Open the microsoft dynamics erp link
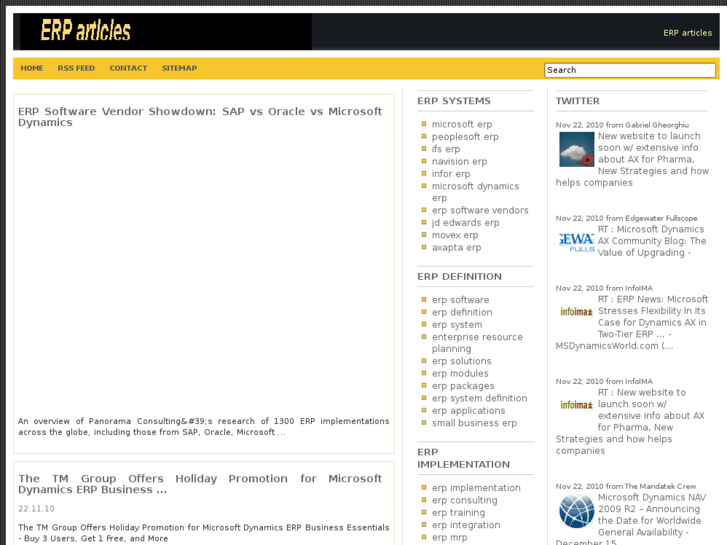The image size is (727, 545). click(x=475, y=192)
